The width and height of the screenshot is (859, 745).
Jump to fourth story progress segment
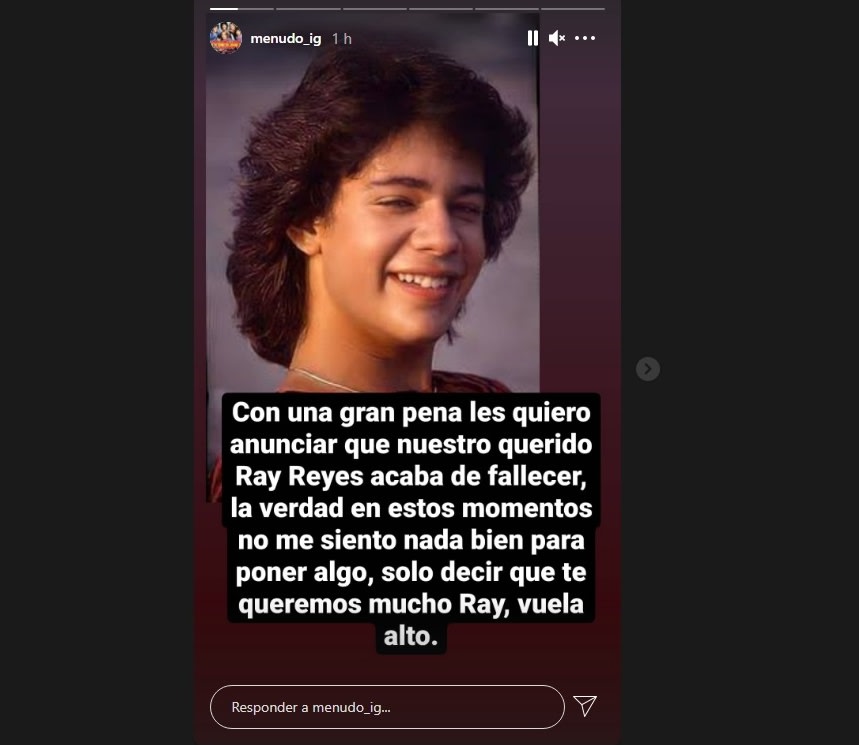(x=440, y=9)
